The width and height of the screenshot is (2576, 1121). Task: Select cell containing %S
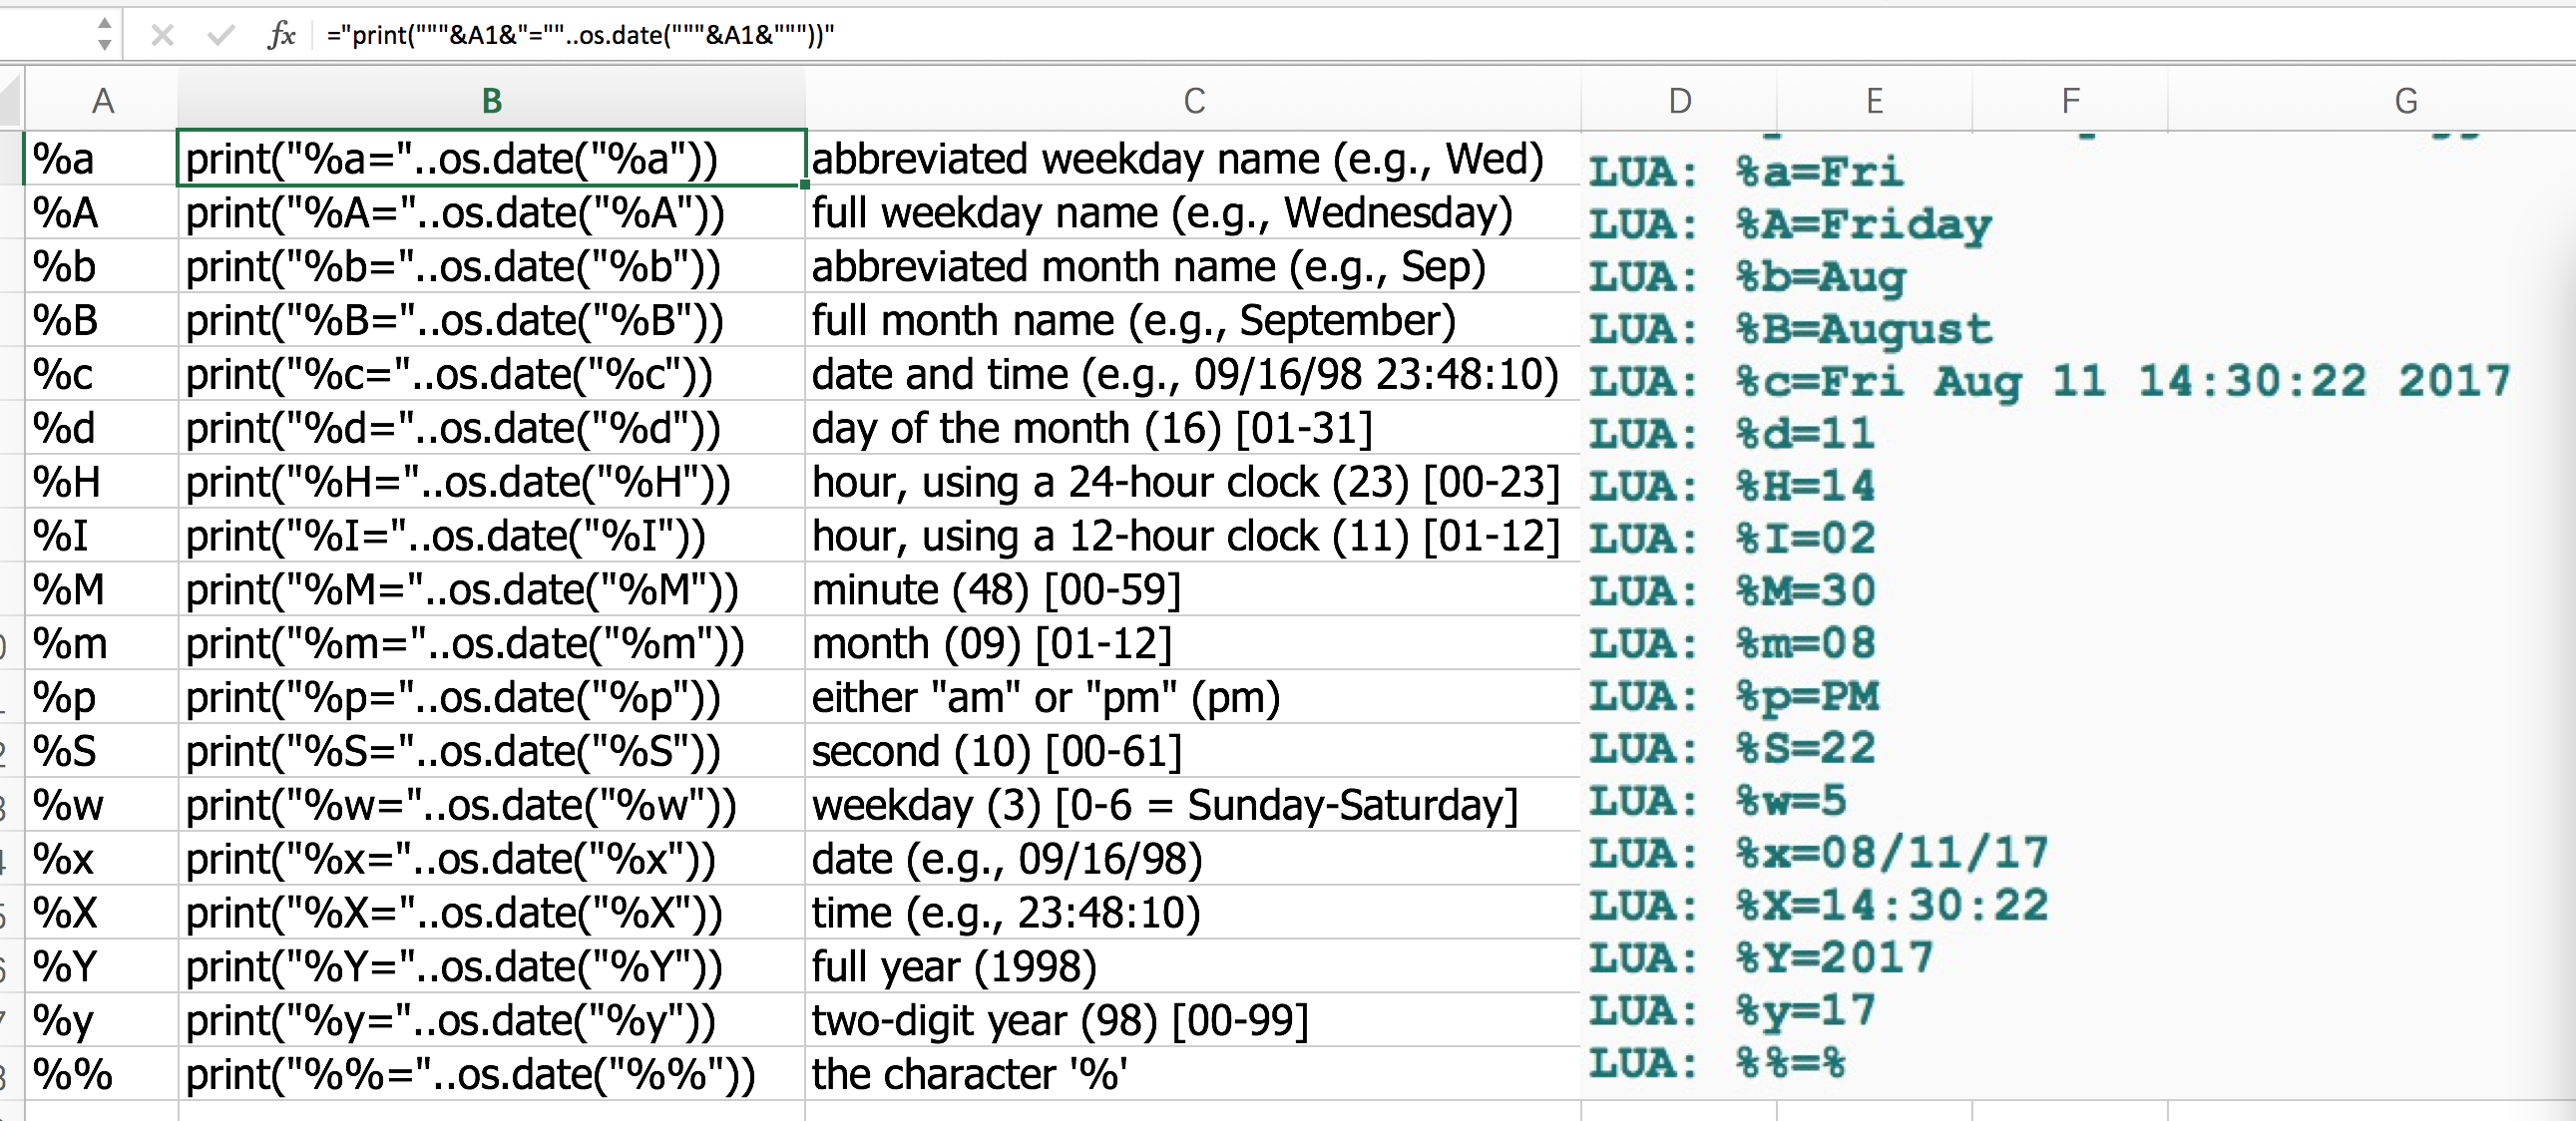click(x=101, y=751)
